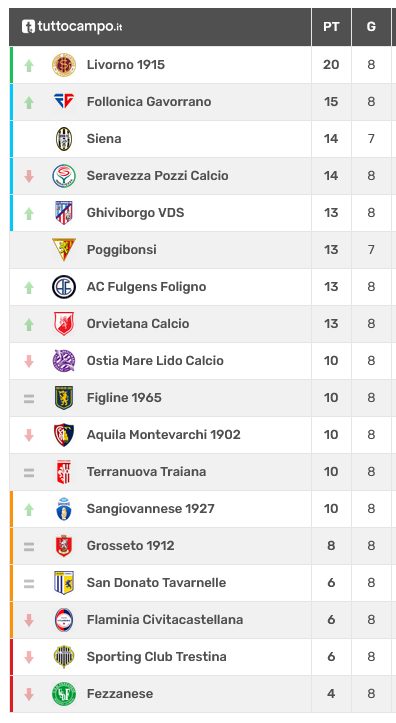Open the Grosseto 1912 team link
The height and width of the screenshot is (723, 396).
(x=130, y=545)
